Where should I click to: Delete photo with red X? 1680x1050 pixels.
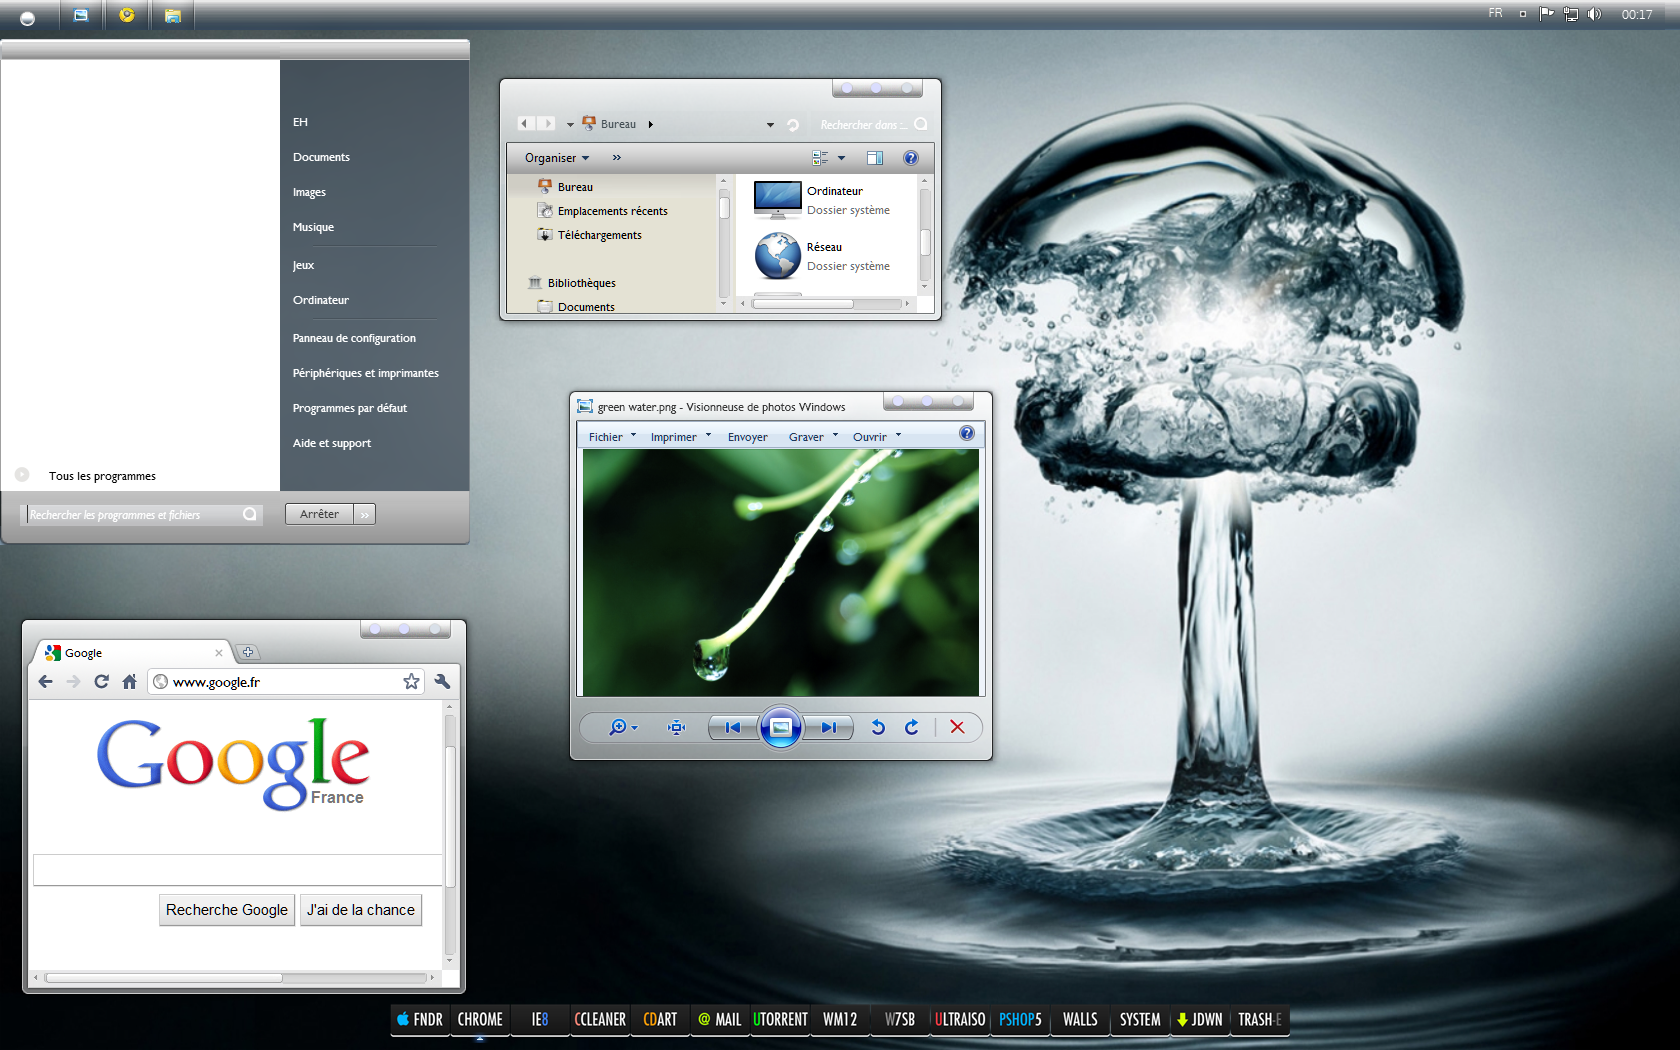[x=957, y=727]
